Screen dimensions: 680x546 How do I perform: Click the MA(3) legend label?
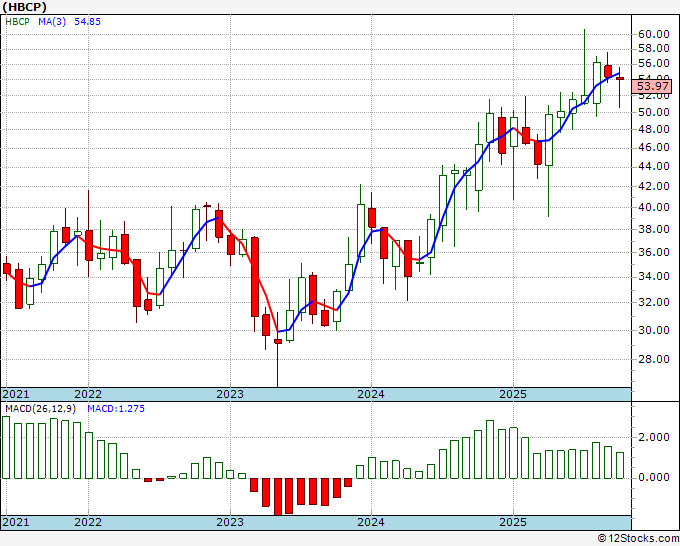pos(52,21)
